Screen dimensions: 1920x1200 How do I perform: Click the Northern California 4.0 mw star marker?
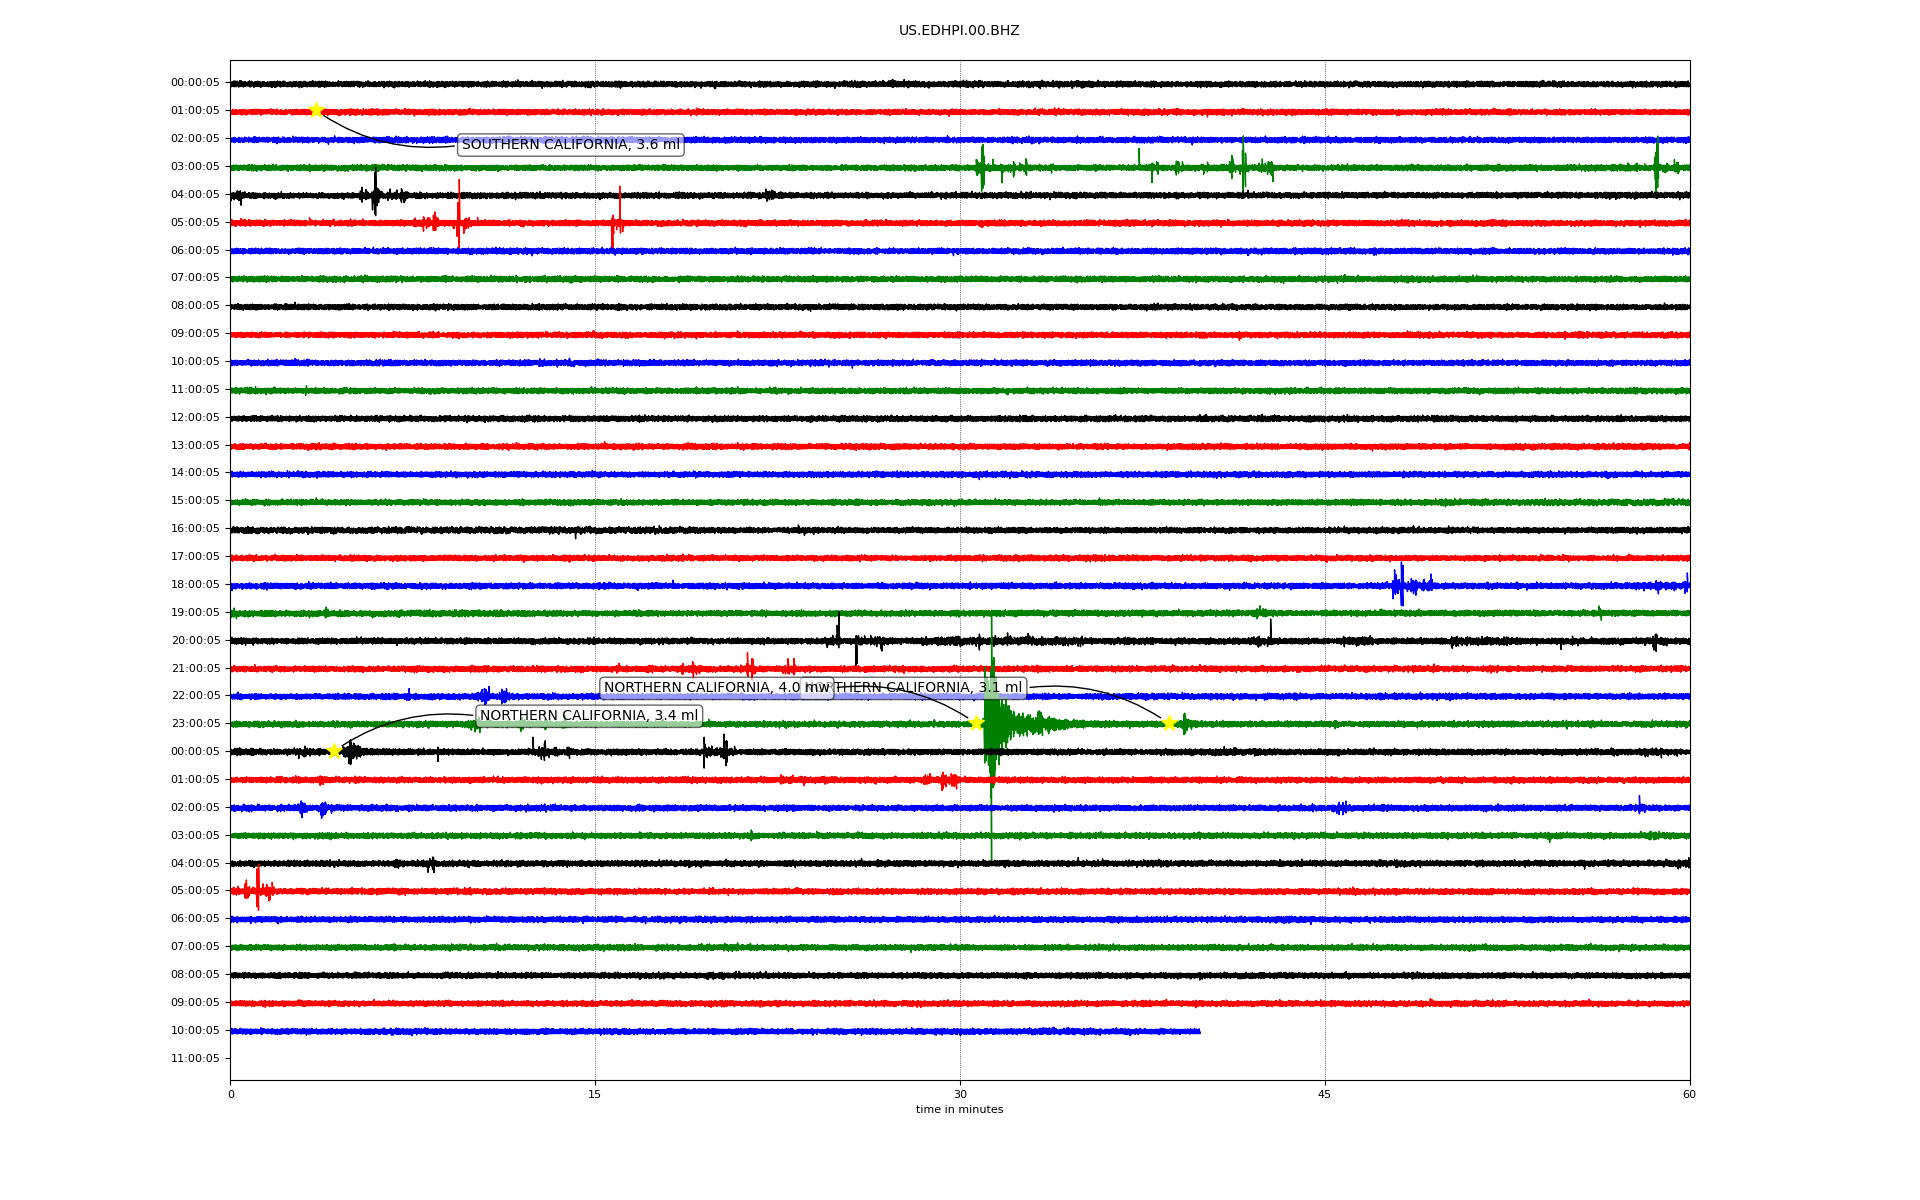coord(976,723)
